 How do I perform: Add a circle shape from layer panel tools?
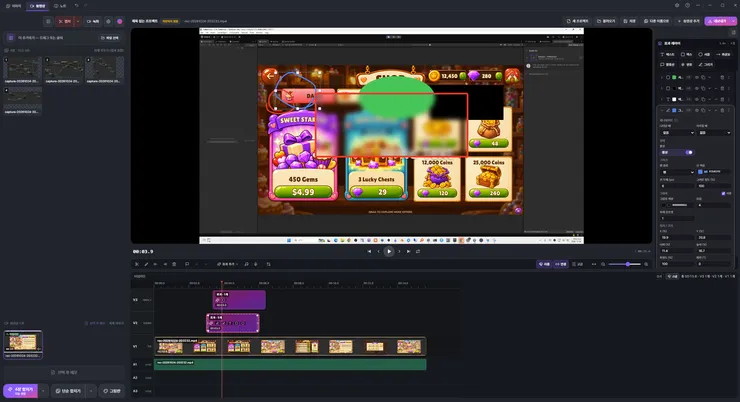click(704, 55)
